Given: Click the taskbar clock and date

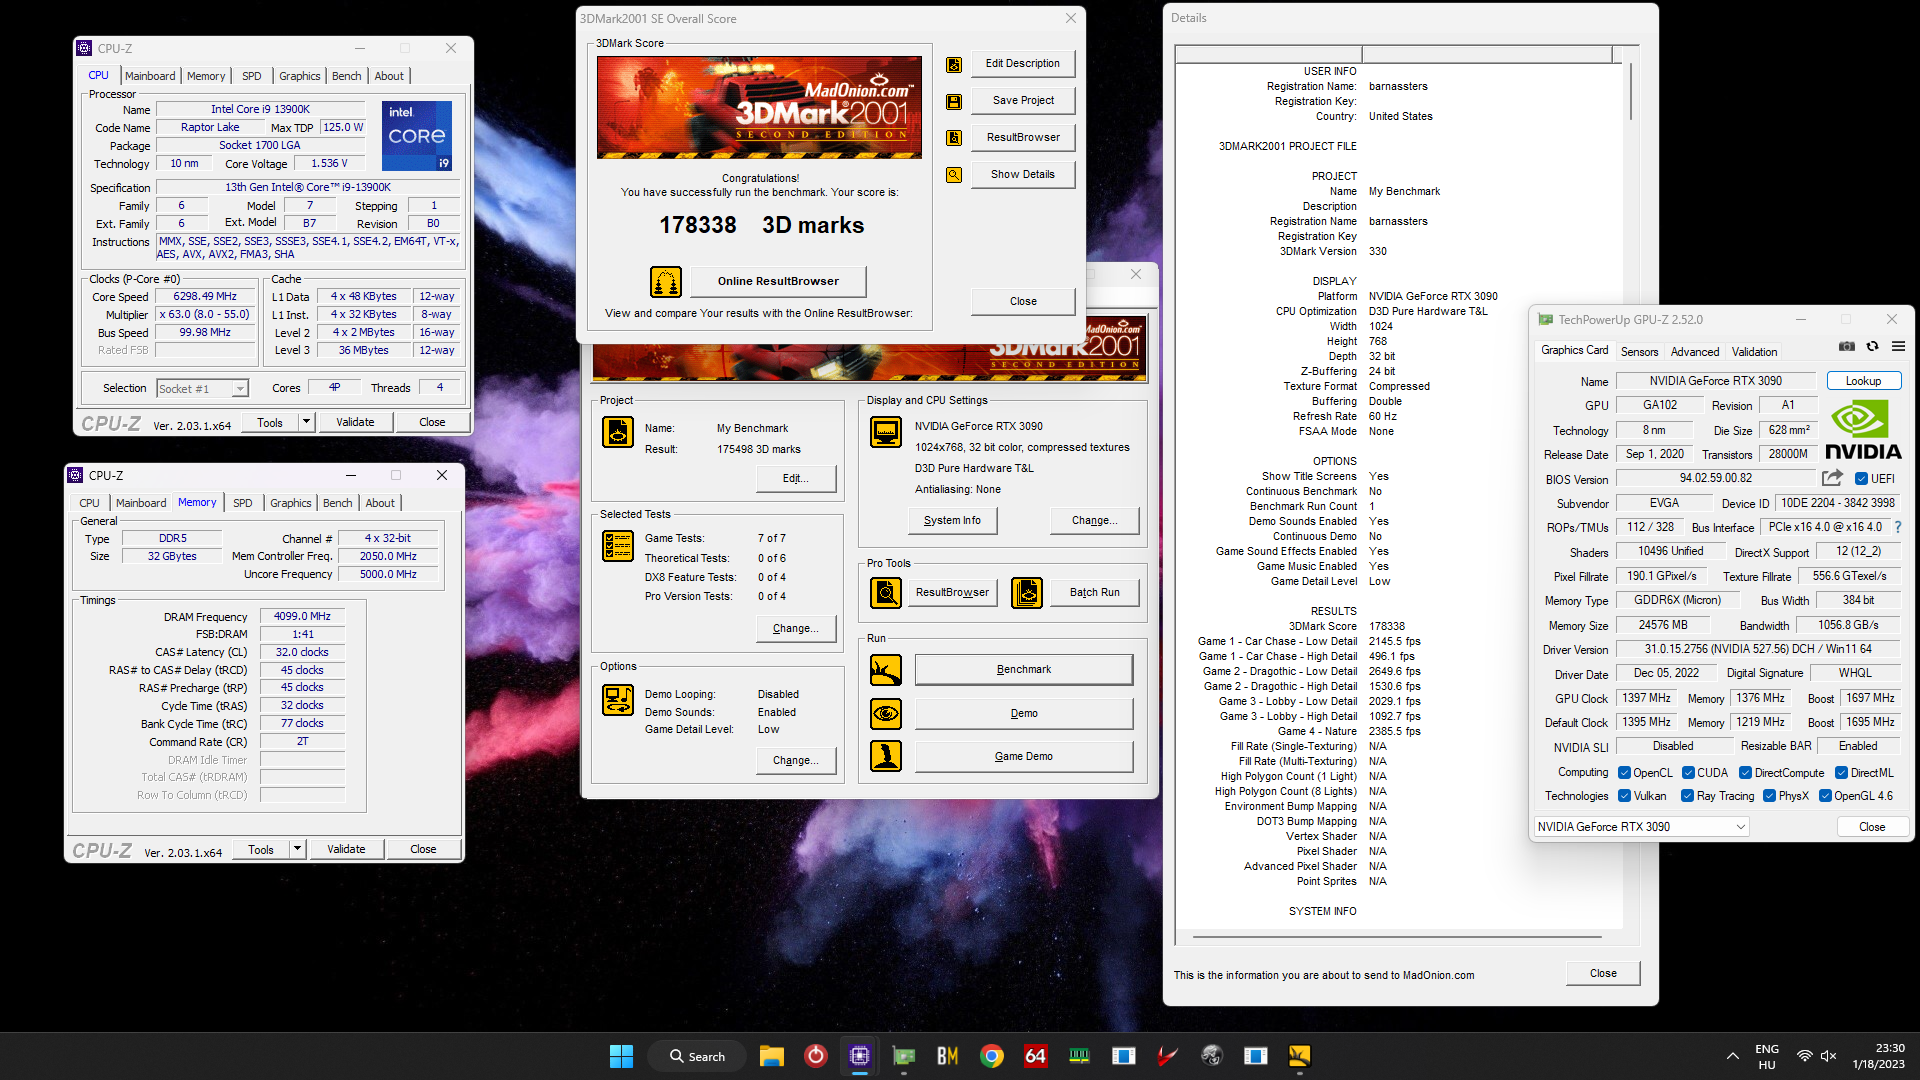Looking at the screenshot, I should [x=1877, y=1056].
